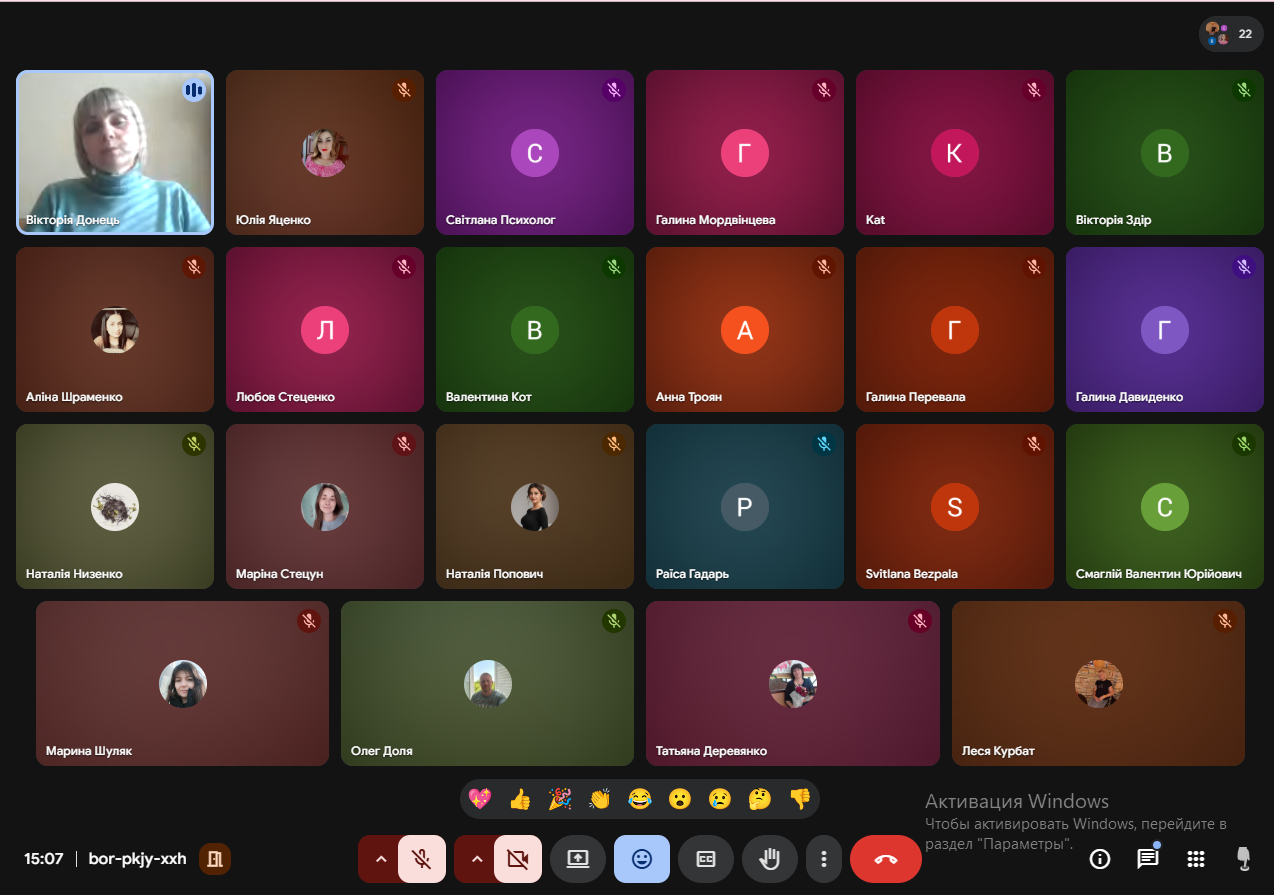Turn on your camera
This screenshot has height=895, width=1274.
click(517, 859)
